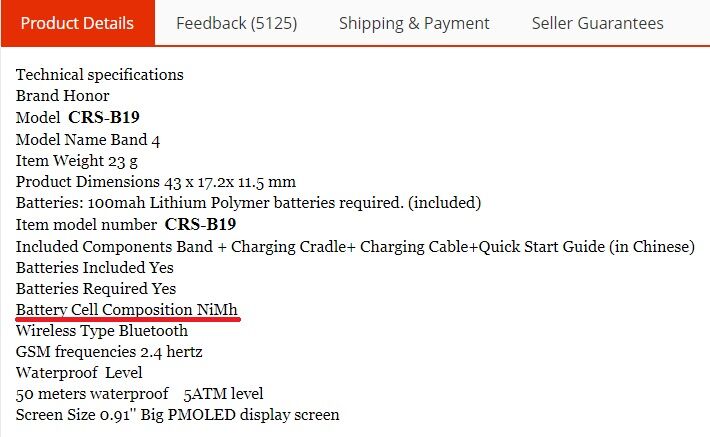This screenshot has width=710, height=437.
Task: Open the Shipping & Payment tab
Action: pyautogui.click(x=414, y=23)
